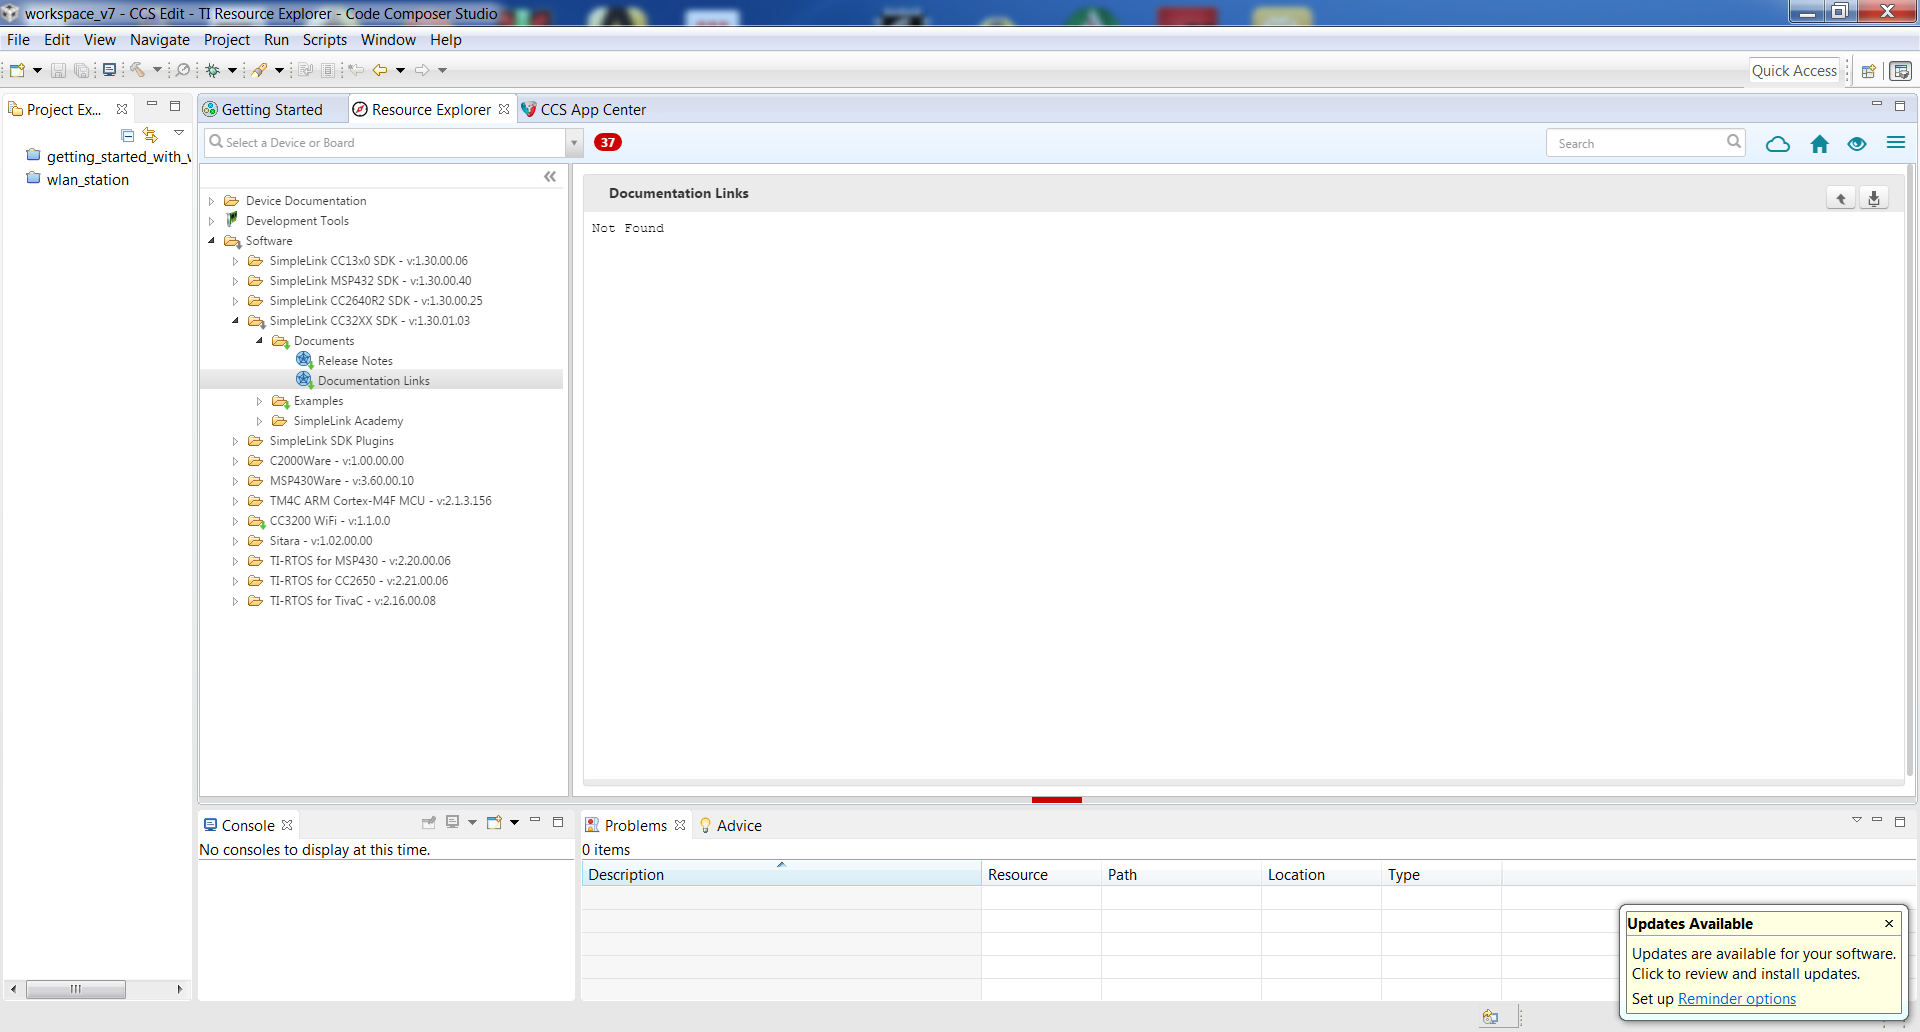Image resolution: width=1920 pixels, height=1032 pixels.
Task: Select the CC3200 WiFi - v:1.1.0.0 item
Action: point(330,521)
